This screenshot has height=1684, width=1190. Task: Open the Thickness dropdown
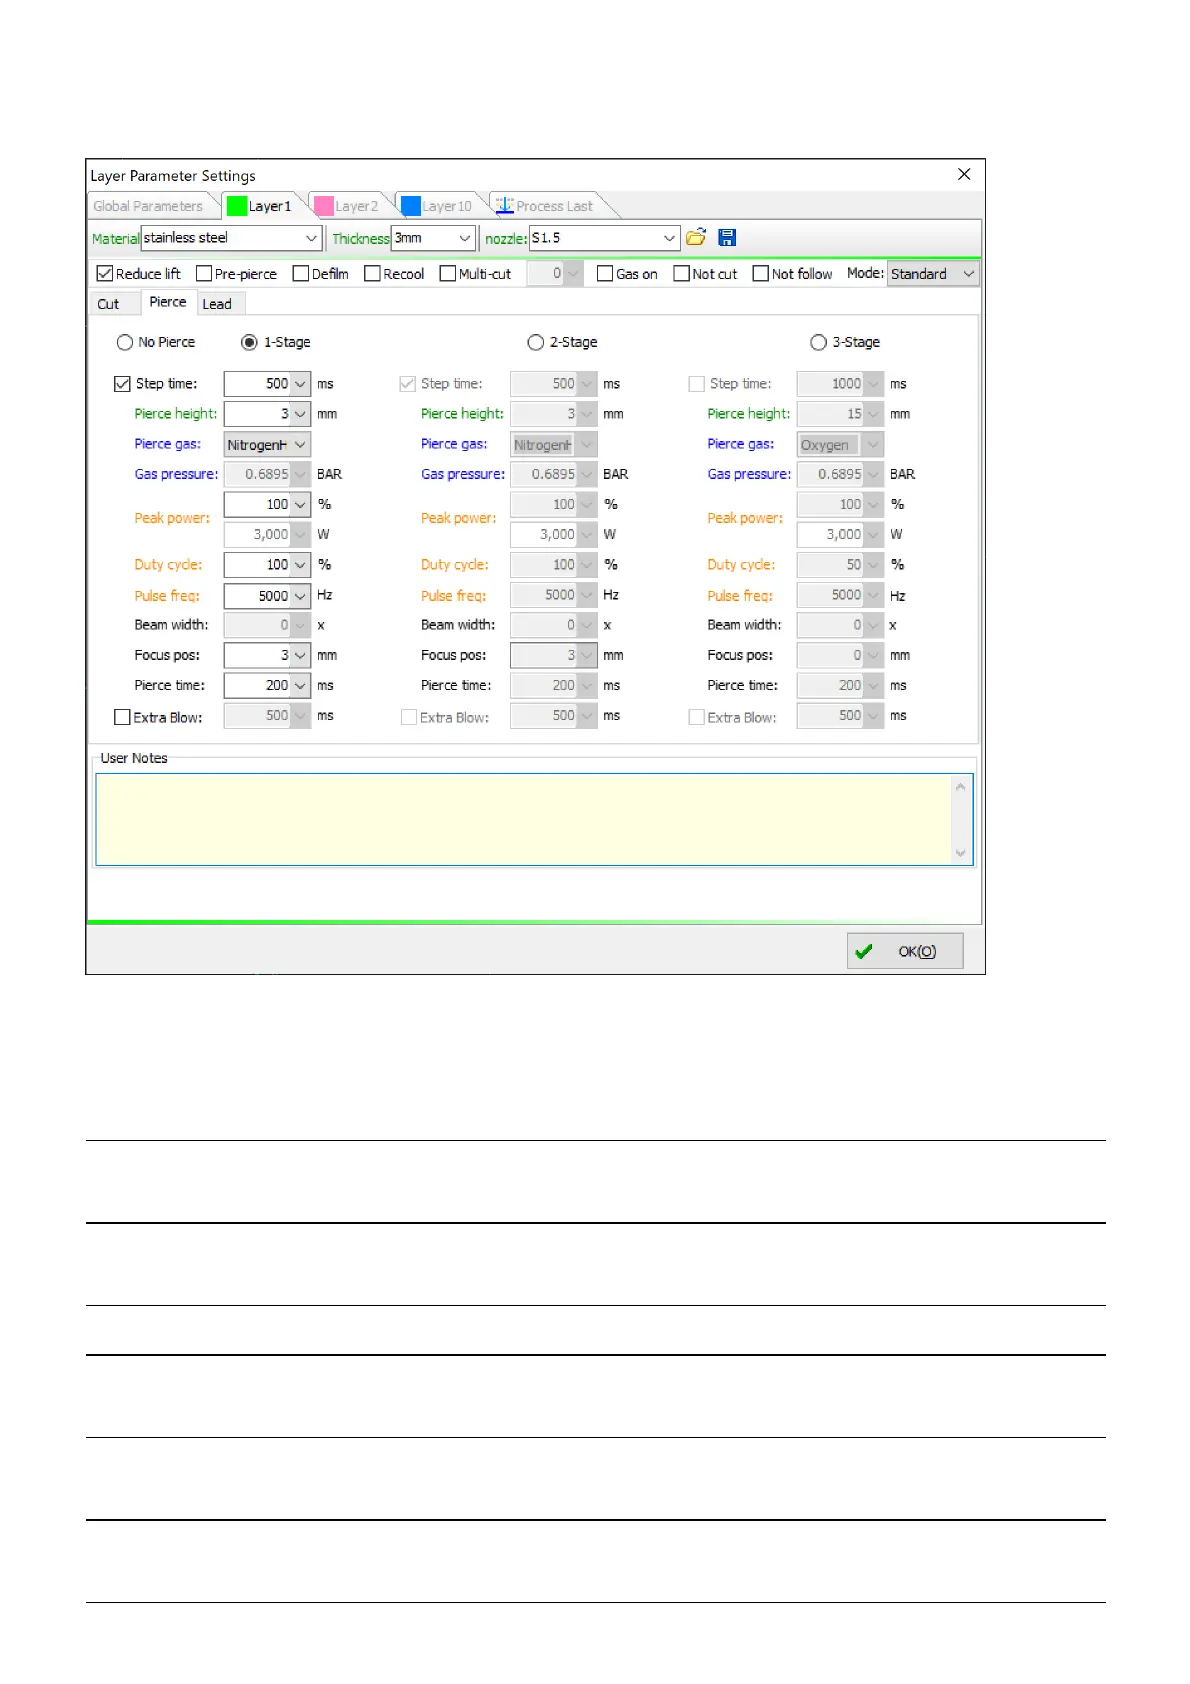(x=464, y=238)
